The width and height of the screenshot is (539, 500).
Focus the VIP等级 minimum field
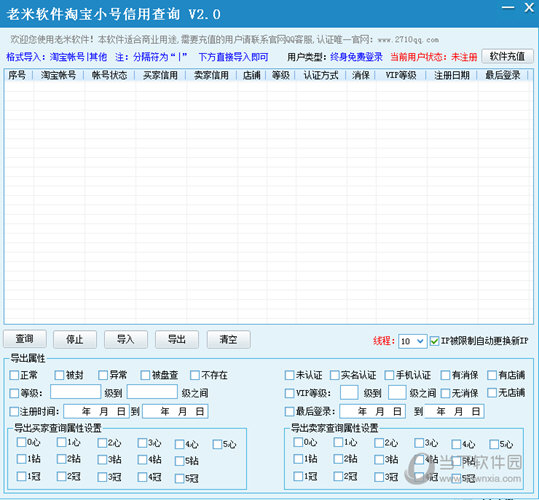349,392
